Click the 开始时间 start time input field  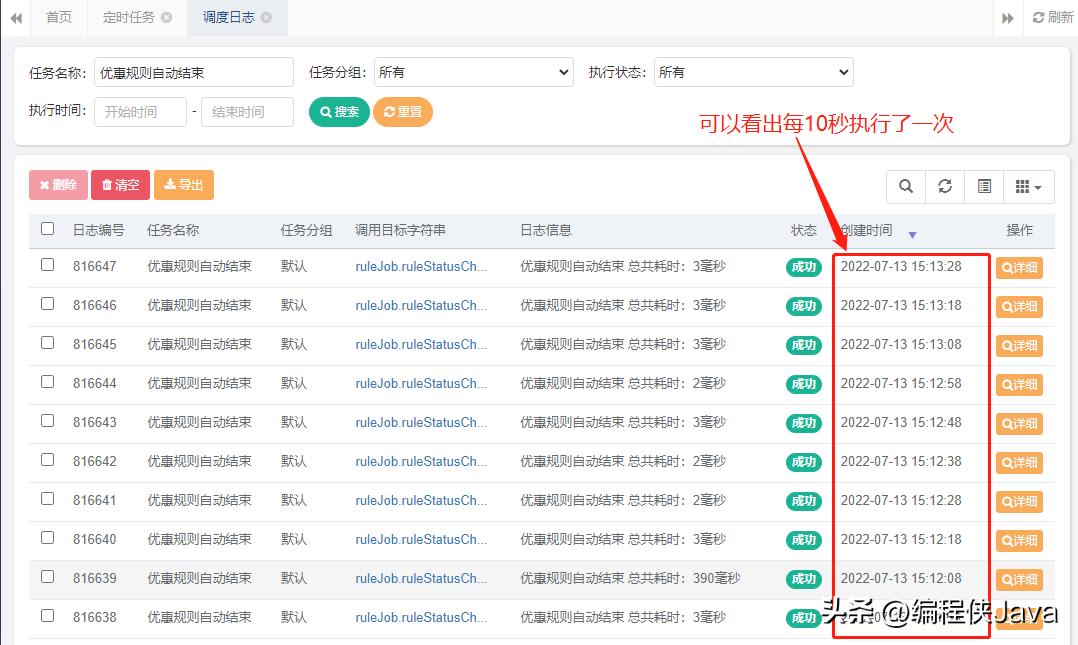[139, 111]
